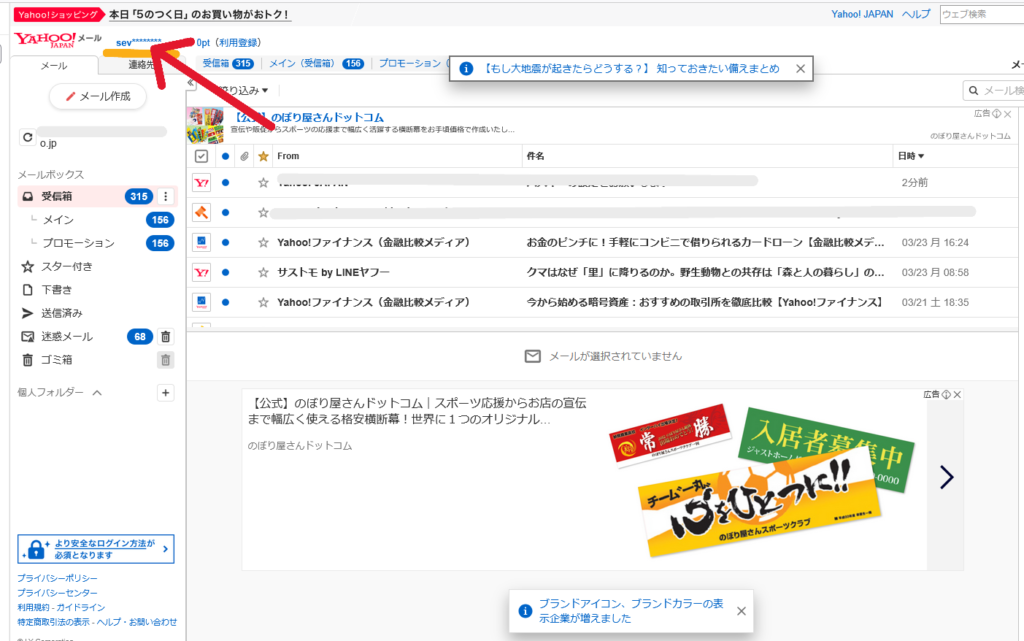
Task: Click the メール作成 compose button
Action: 97,97
